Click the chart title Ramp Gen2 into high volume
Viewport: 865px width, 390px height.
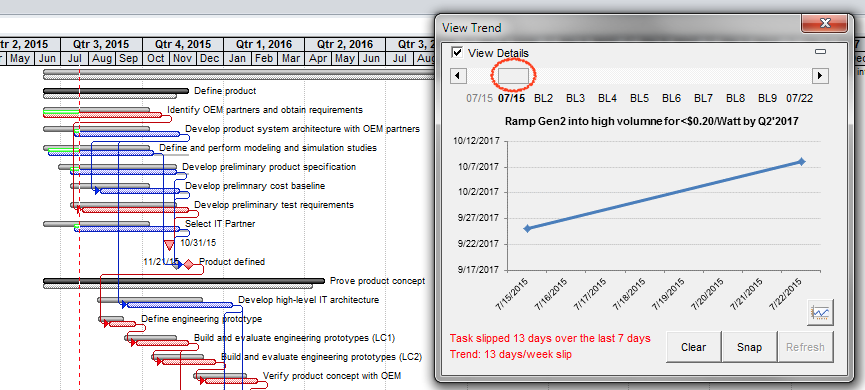click(652, 121)
